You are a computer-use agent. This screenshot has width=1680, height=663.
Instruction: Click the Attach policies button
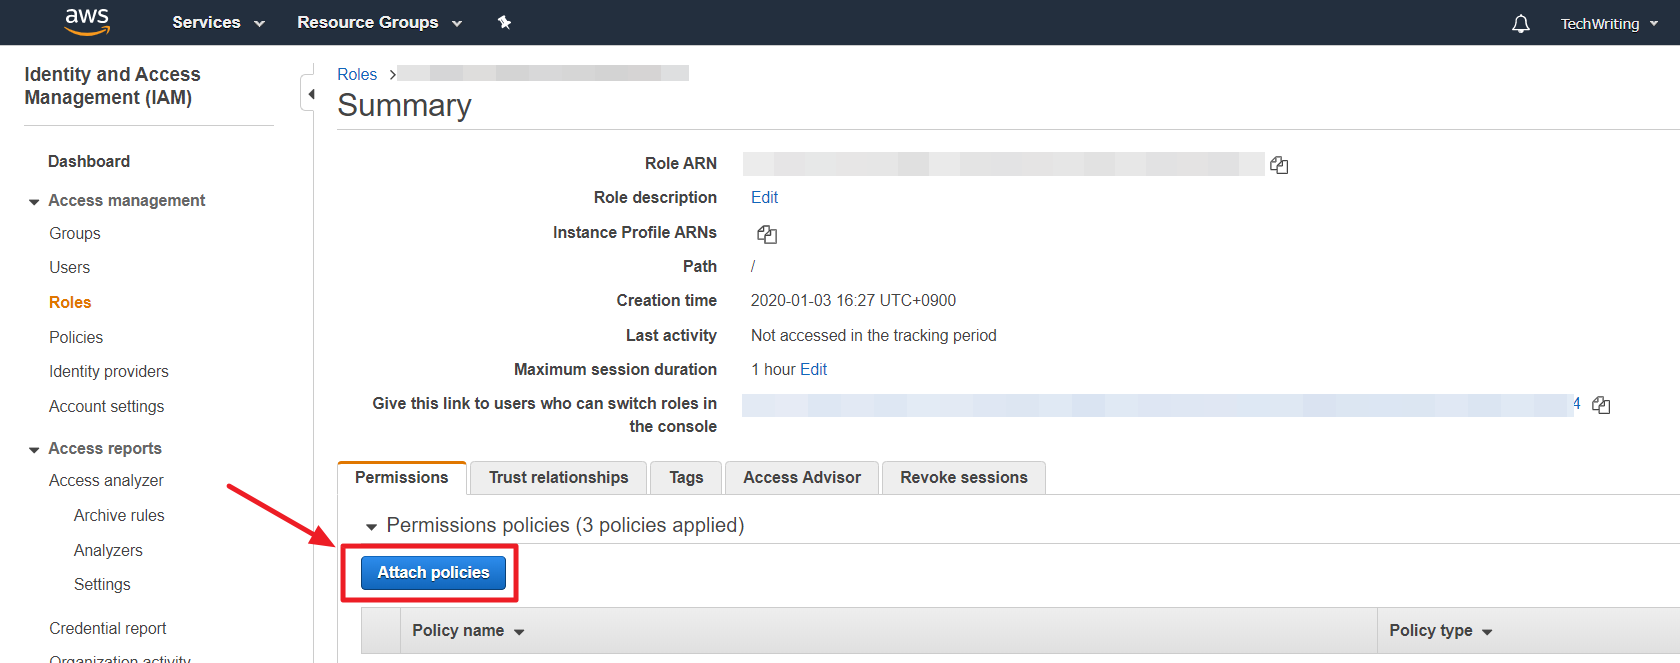433,573
